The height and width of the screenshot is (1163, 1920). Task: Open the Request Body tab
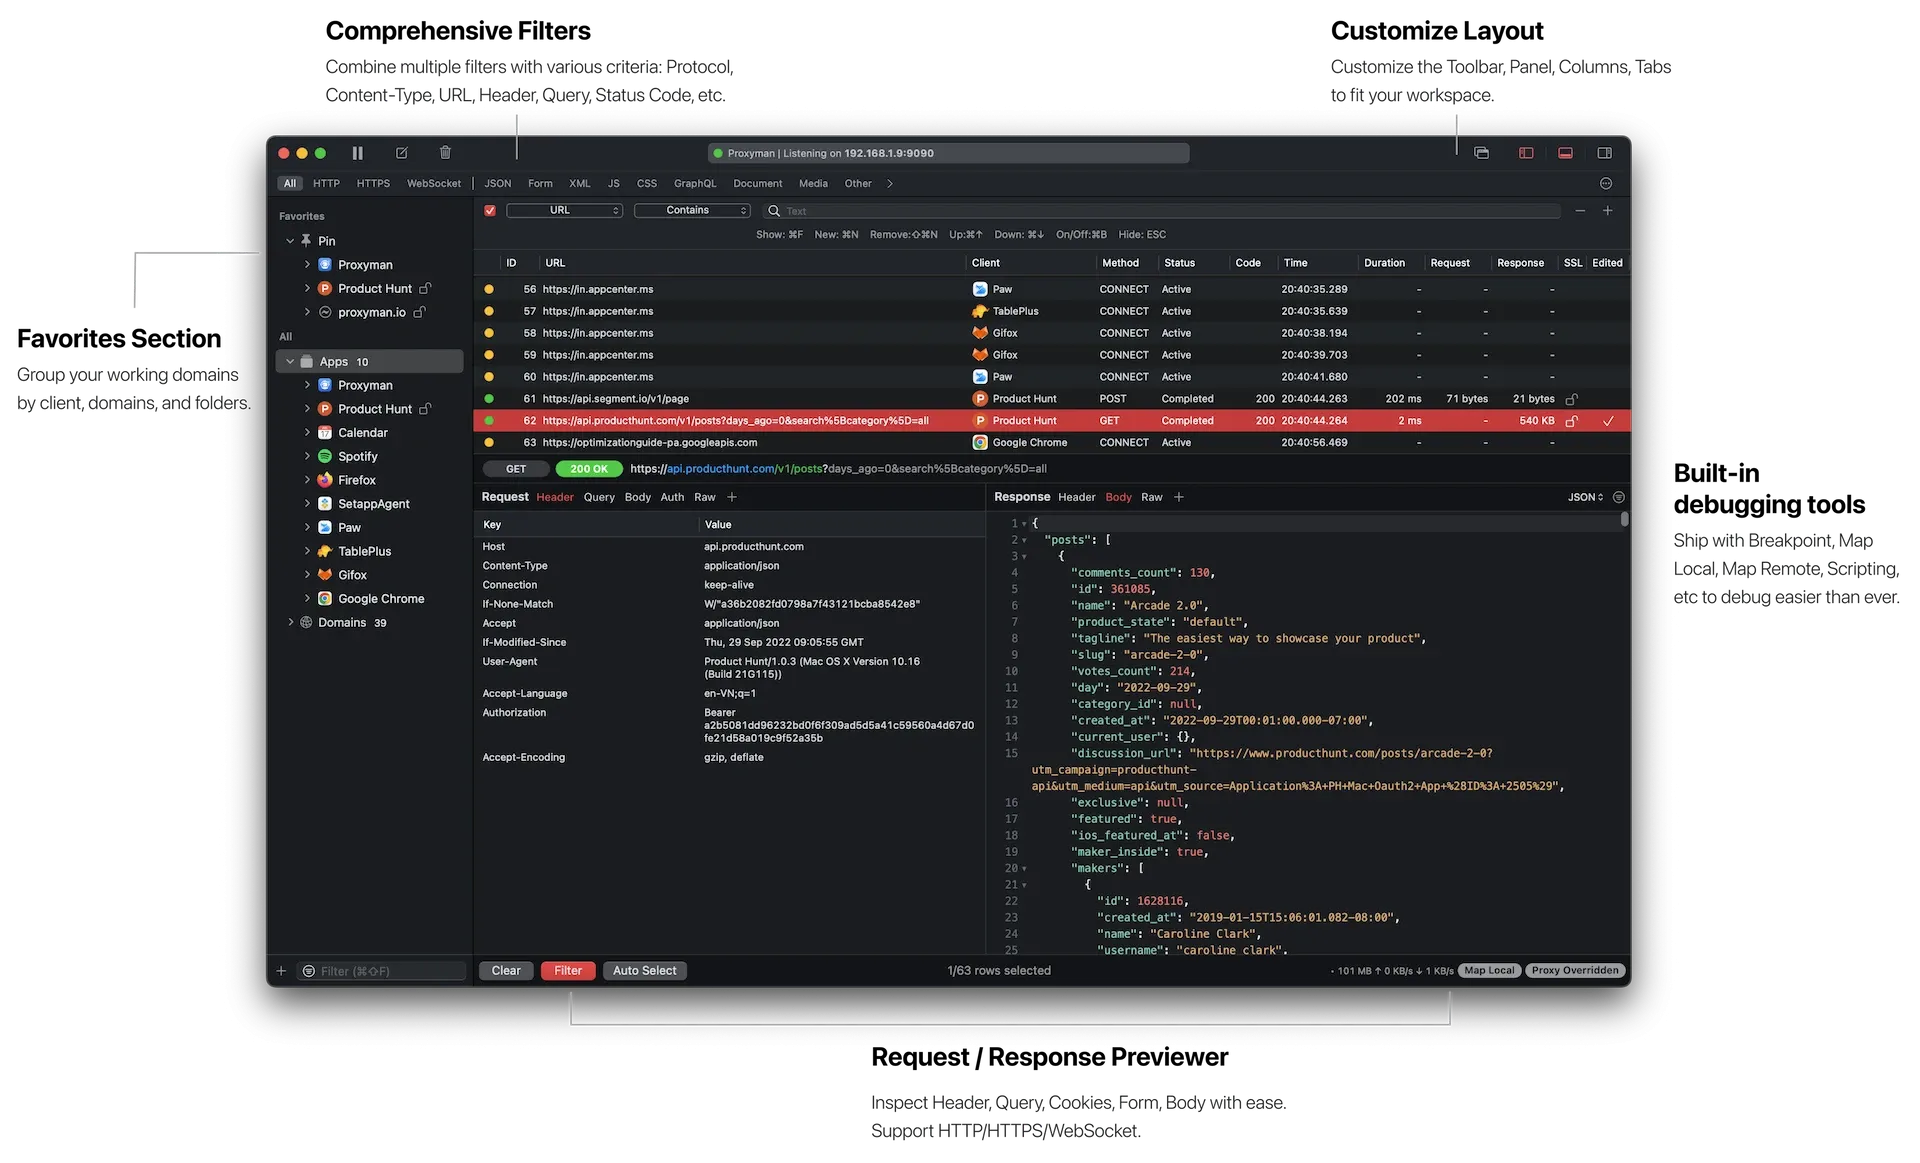click(638, 497)
